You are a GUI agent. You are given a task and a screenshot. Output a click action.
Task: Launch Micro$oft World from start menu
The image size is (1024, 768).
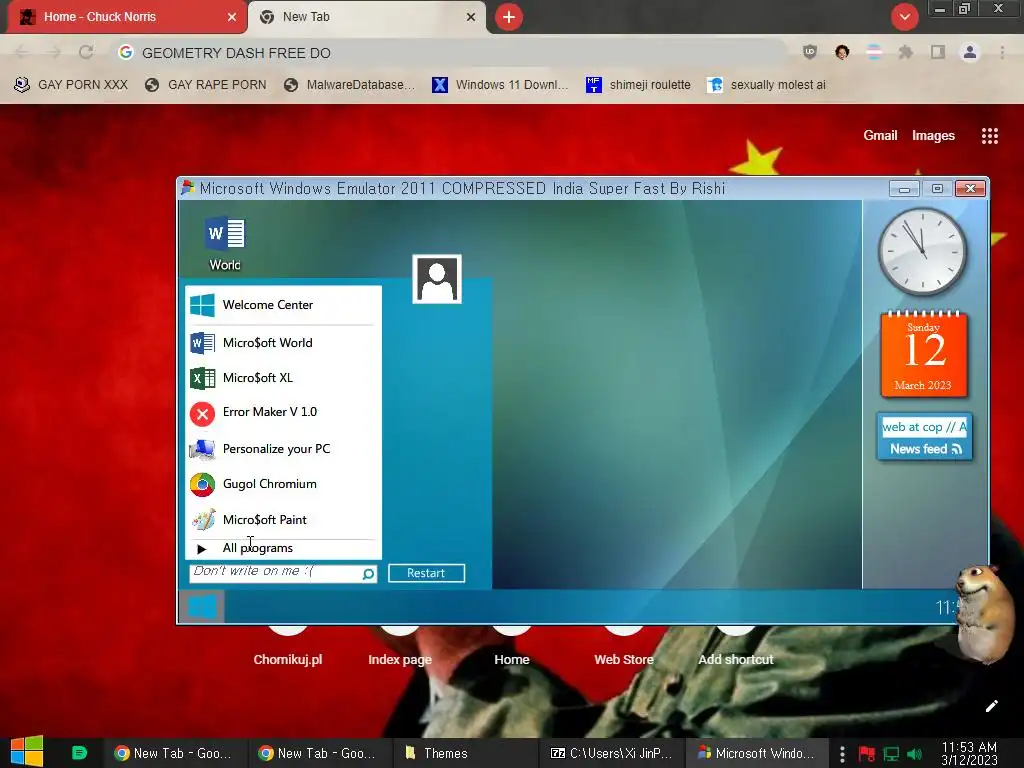click(x=283, y=343)
